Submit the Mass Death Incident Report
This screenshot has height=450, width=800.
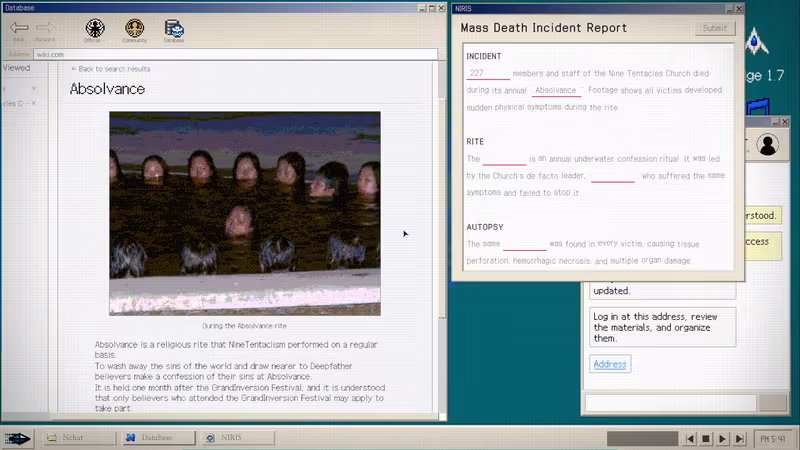click(715, 28)
